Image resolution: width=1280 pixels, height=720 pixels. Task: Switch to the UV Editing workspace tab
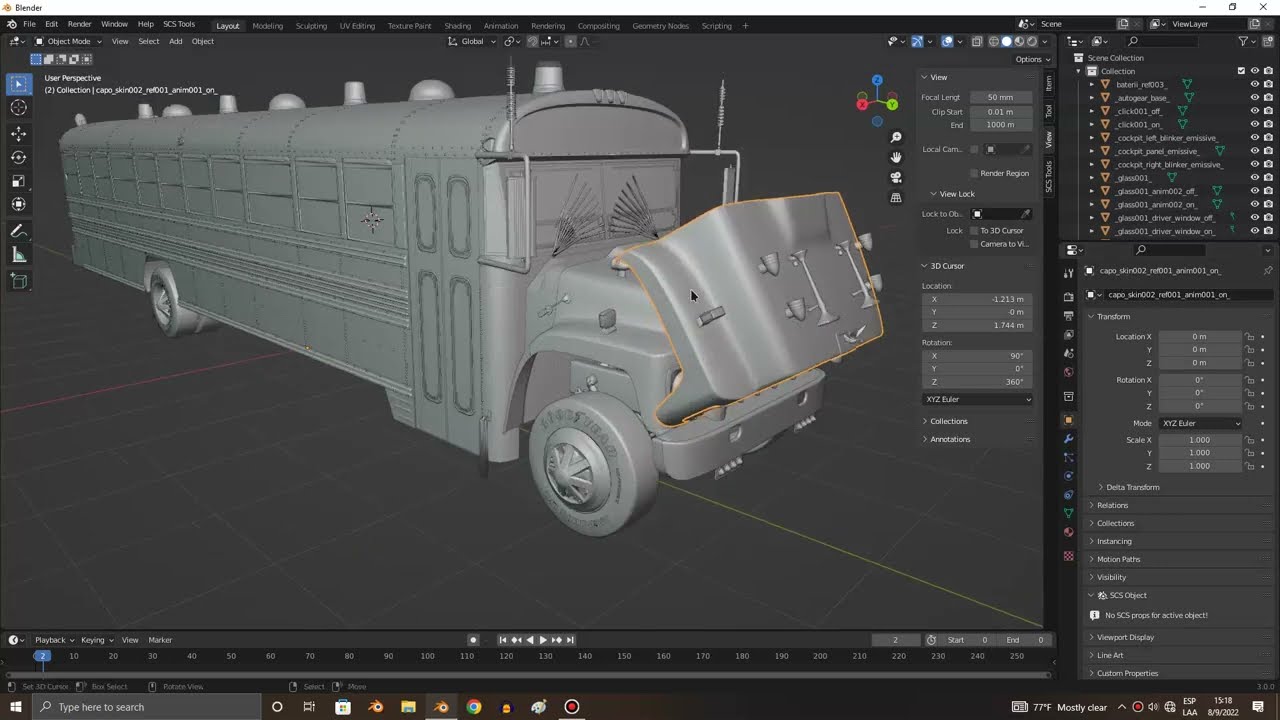(x=357, y=26)
